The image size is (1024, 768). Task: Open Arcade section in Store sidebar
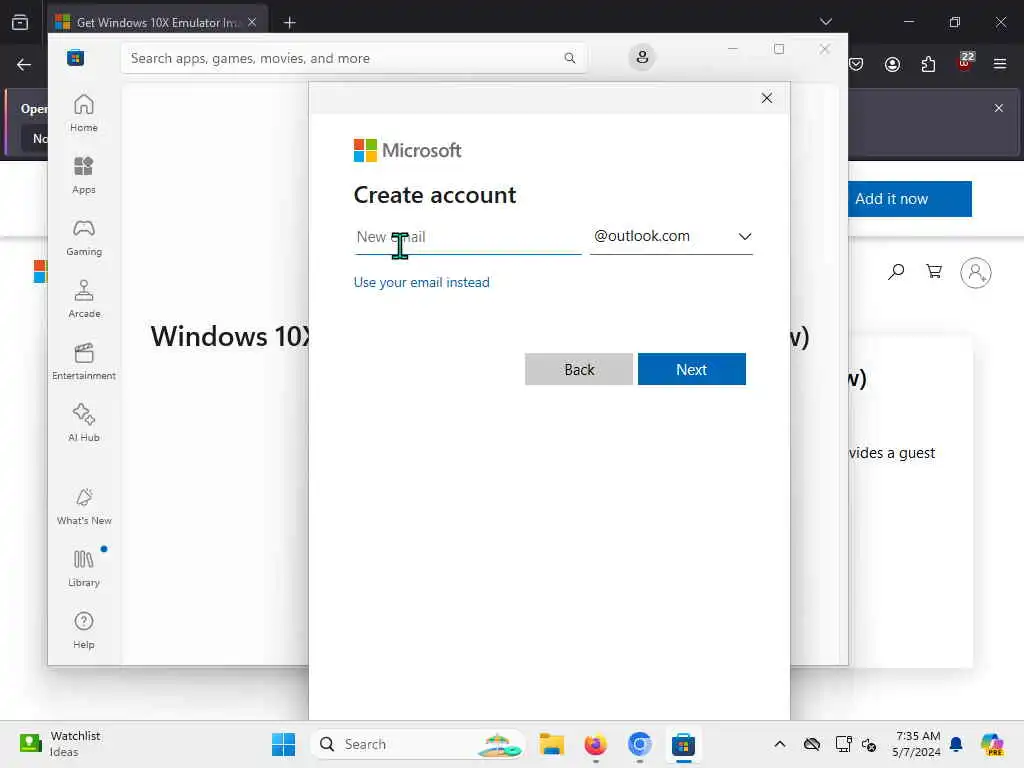[84, 299]
